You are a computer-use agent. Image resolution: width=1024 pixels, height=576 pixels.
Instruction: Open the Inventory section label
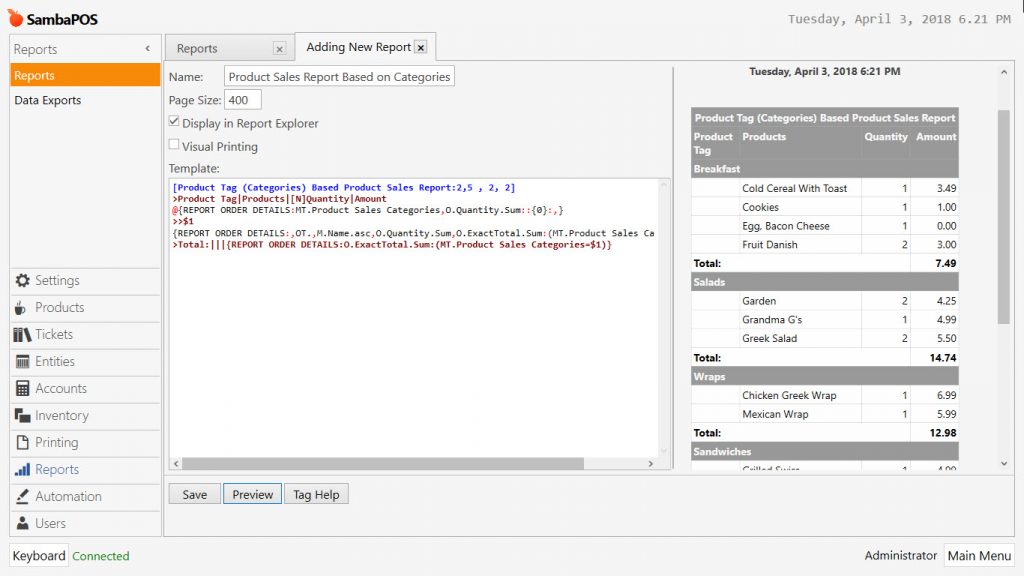pyautogui.click(x=62, y=415)
